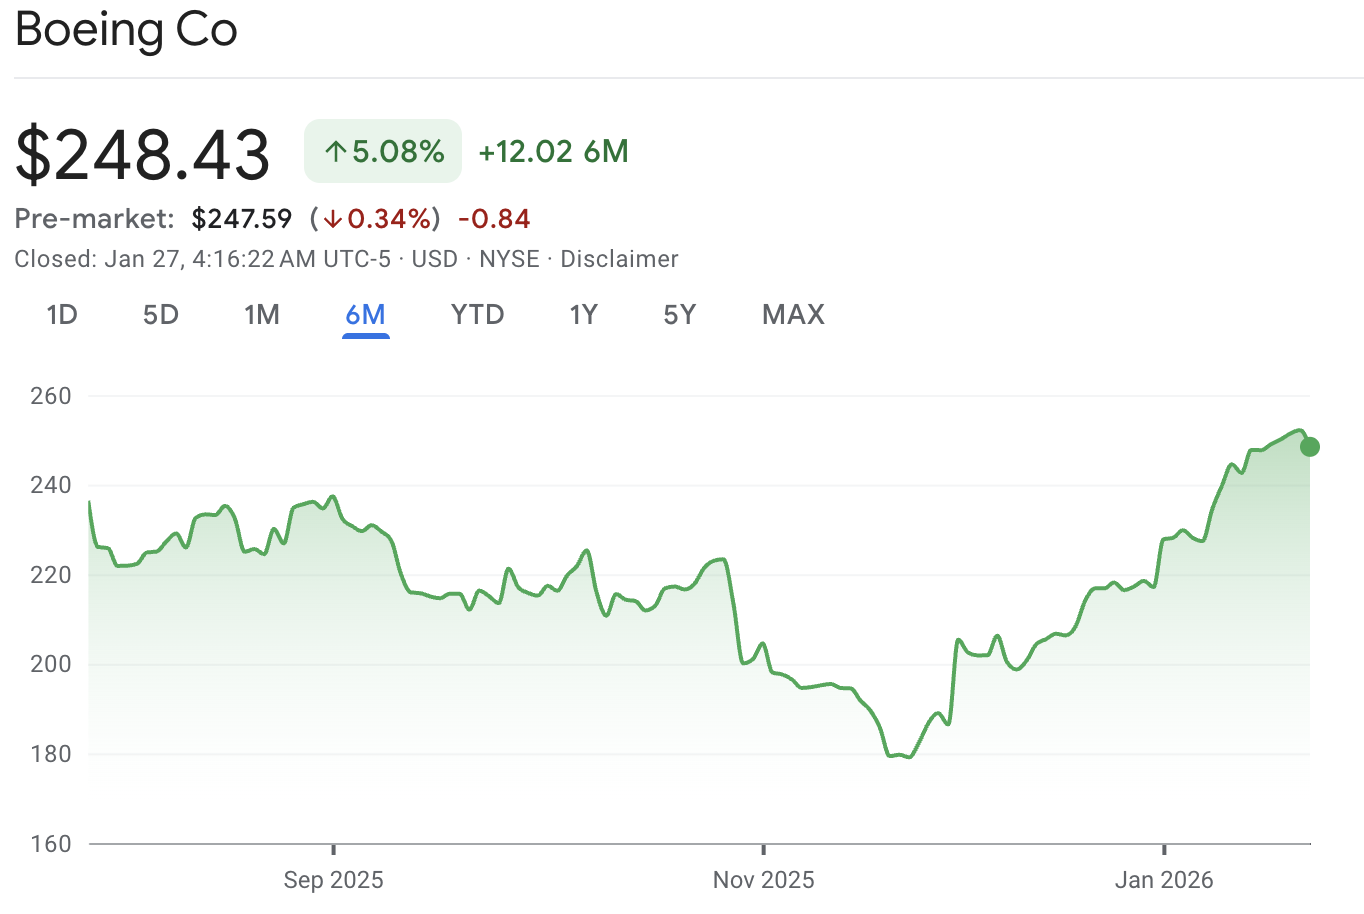Select the 1D time range
Screen dimensions: 1364x914
(61, 314)
